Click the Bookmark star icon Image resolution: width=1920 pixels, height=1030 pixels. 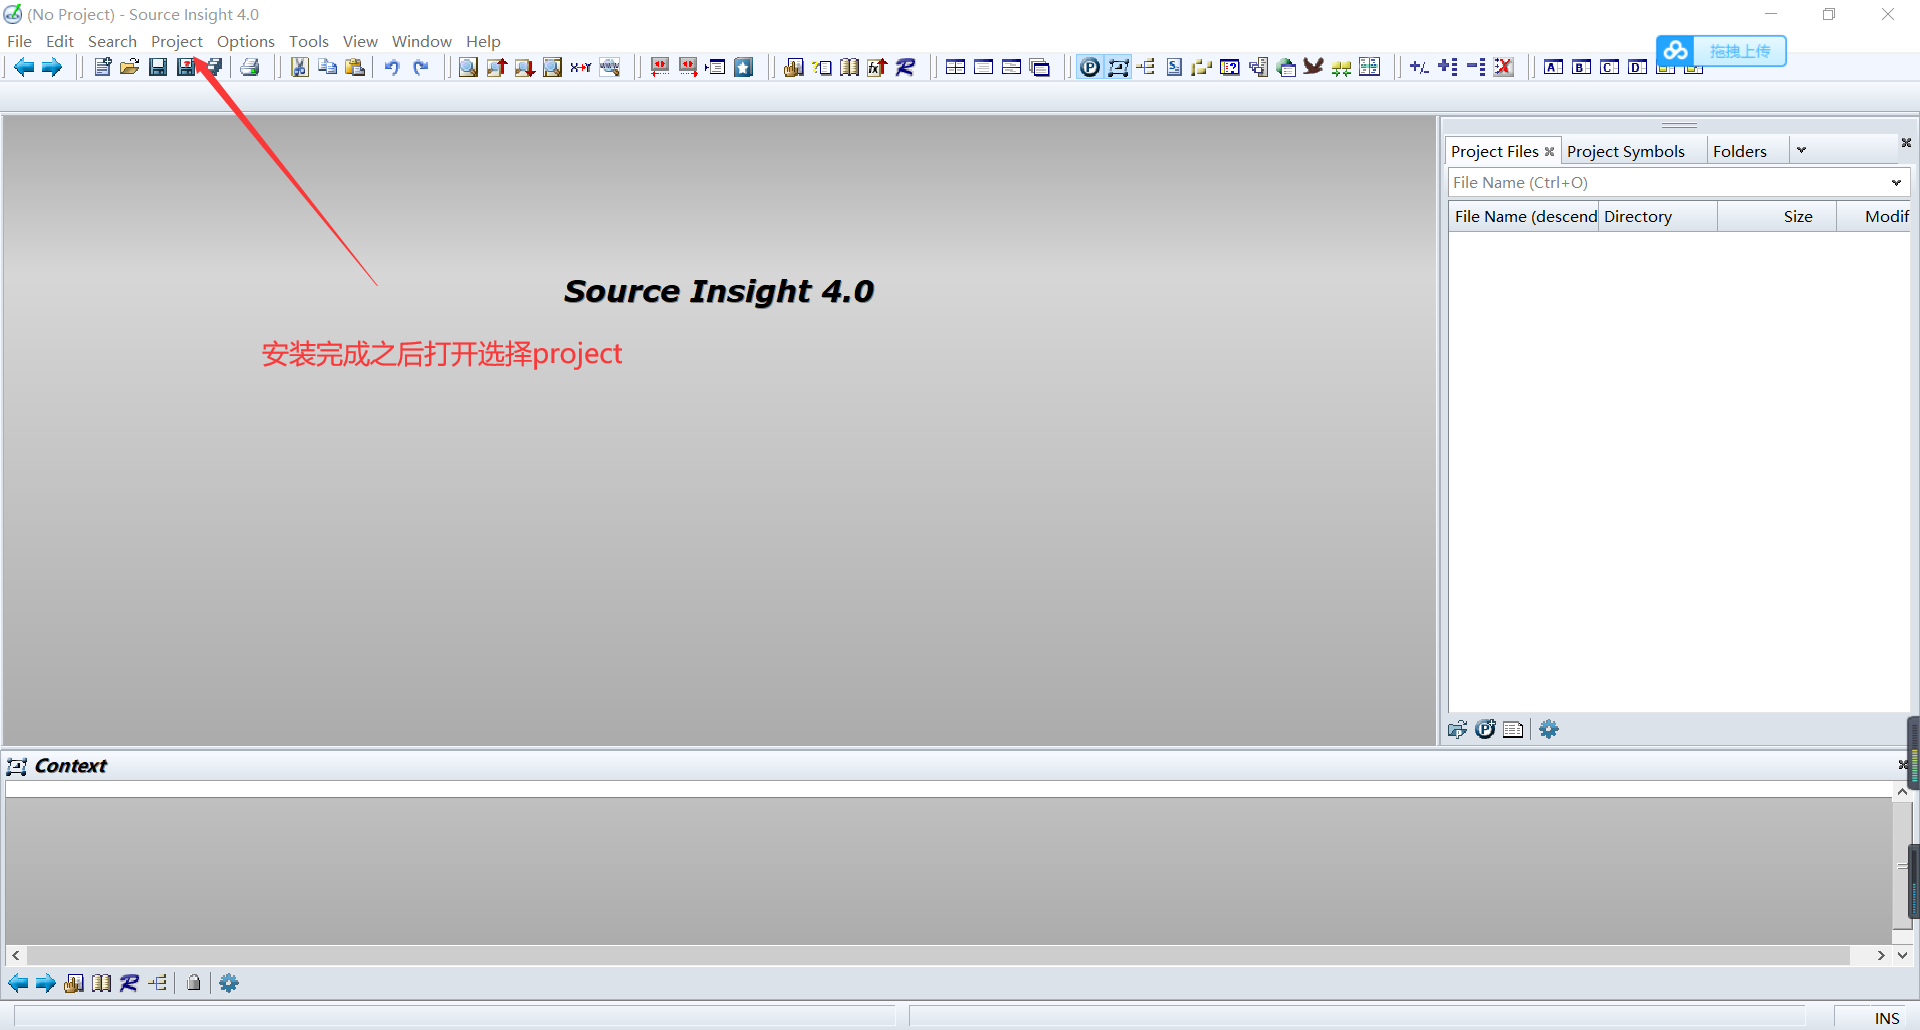[x=744, y=67]
